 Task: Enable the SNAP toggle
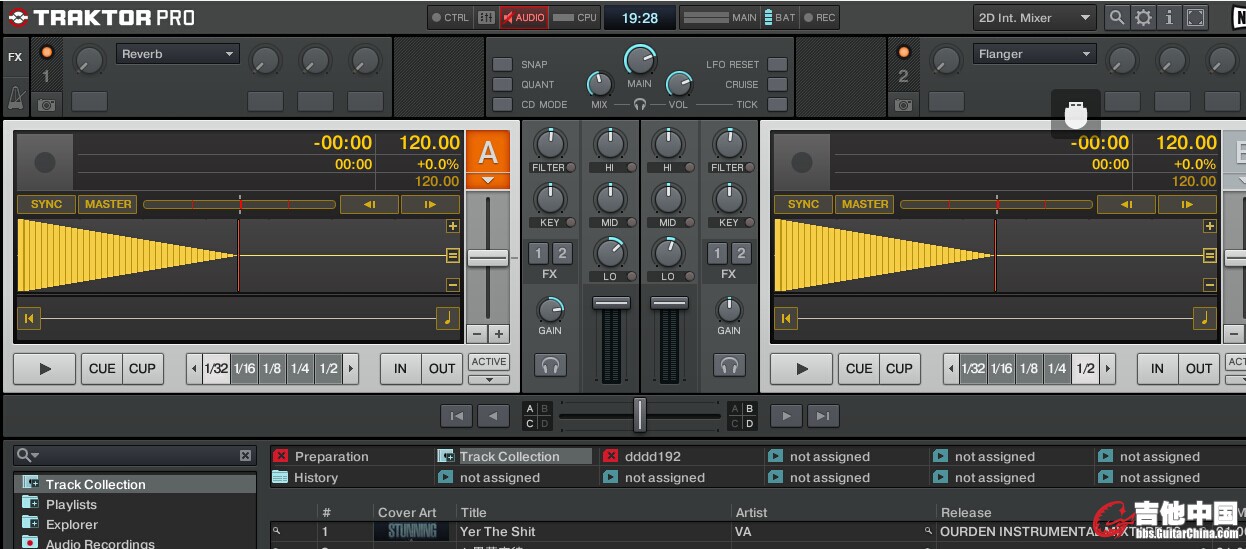pyautogui.click(x=502, y=64)
